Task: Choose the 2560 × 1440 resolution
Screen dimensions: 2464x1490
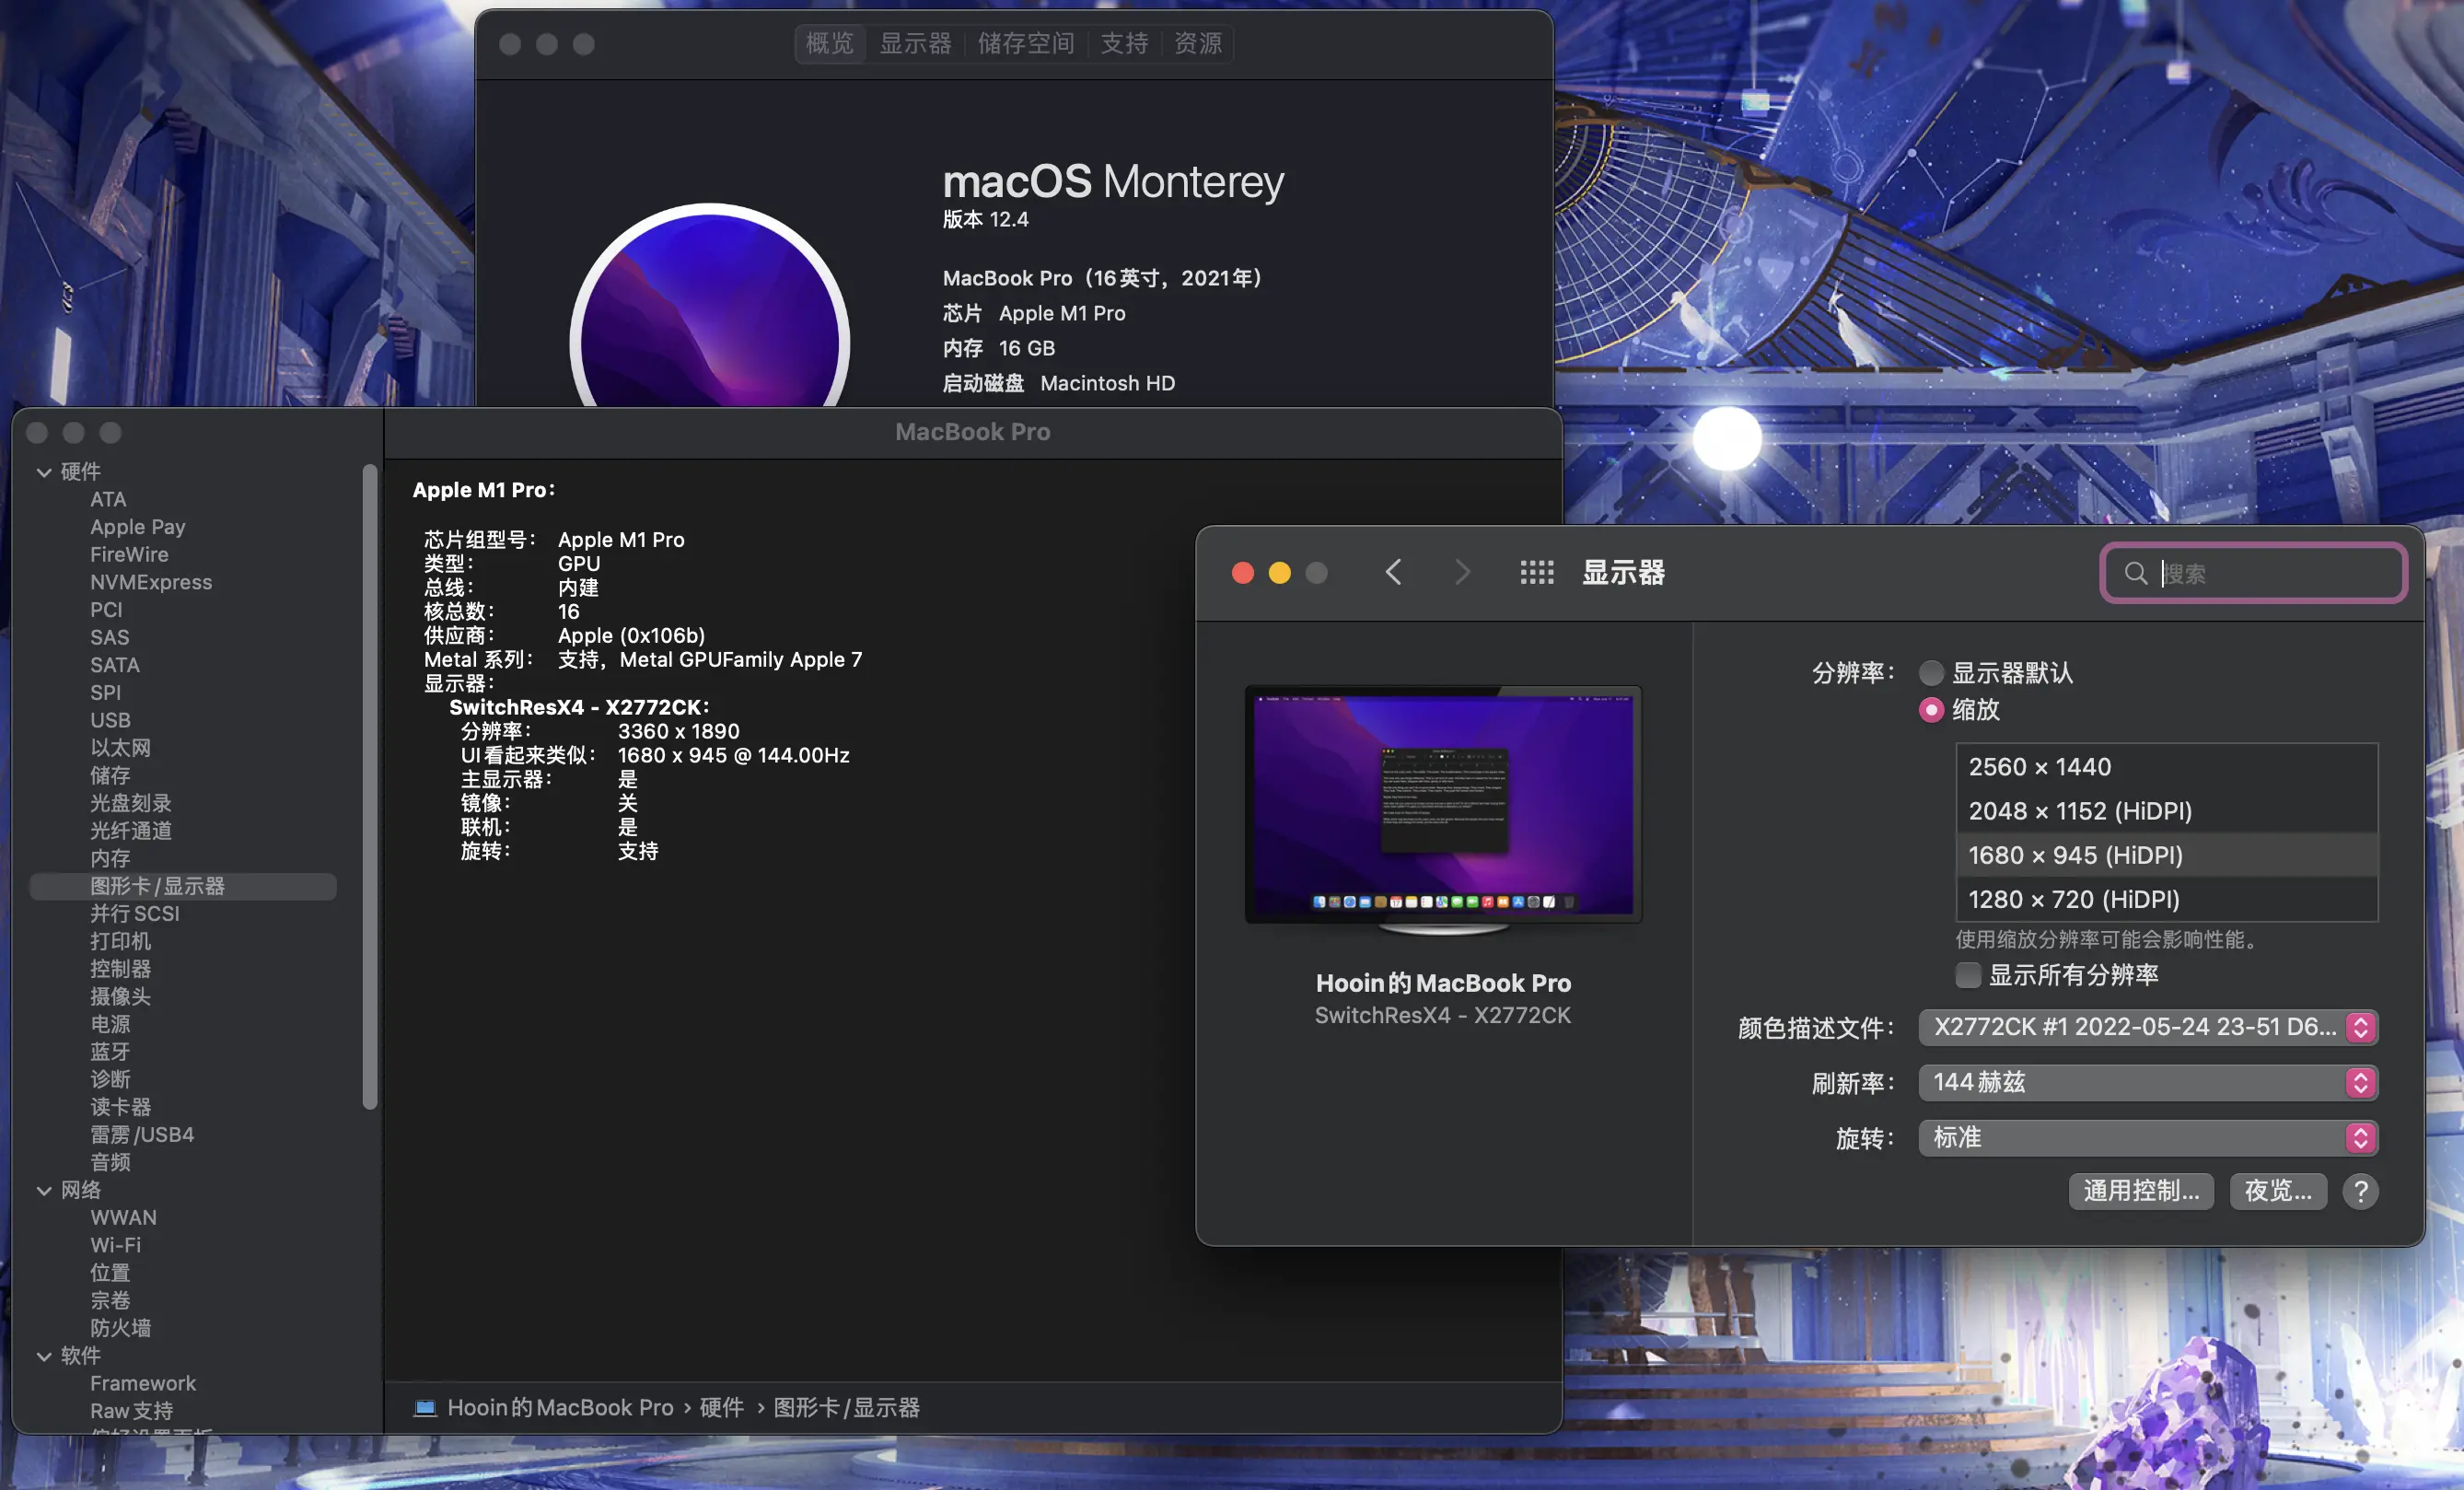Action: tap(2040, 767)
